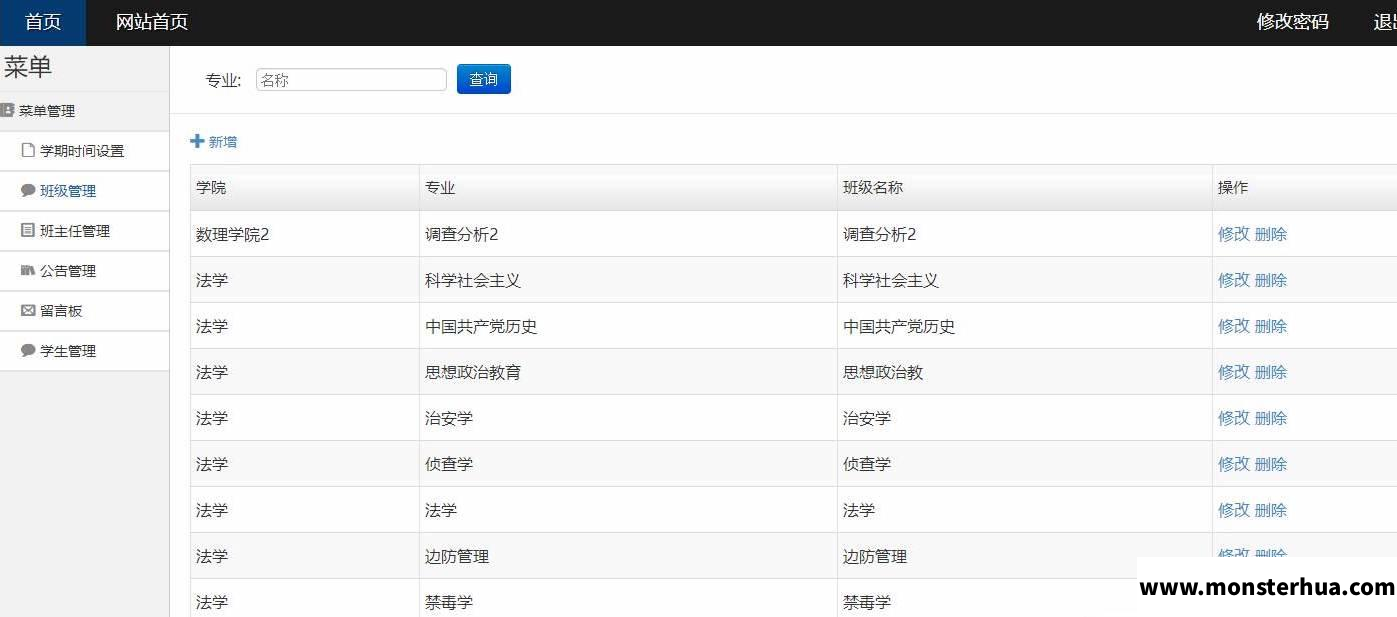Click 删除 for the 侦查学 row
This screenshot has height=617, width=1397.
[1271, 464]
